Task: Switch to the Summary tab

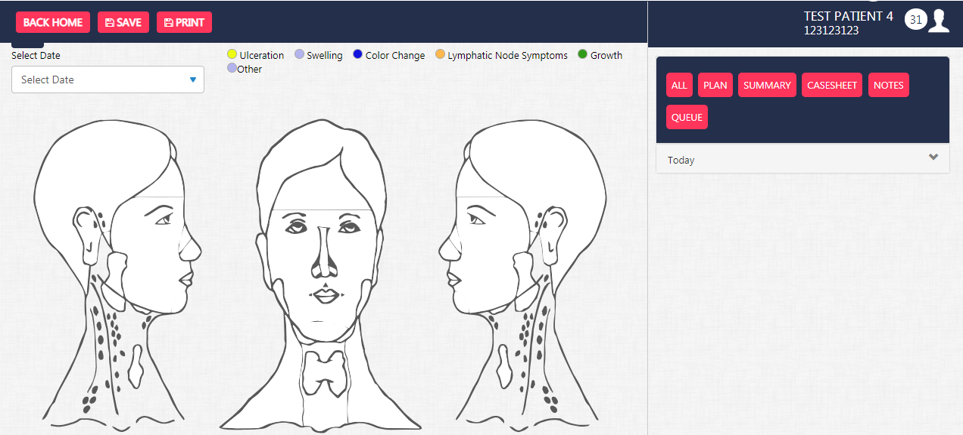Action: click(x=766, y=85)
